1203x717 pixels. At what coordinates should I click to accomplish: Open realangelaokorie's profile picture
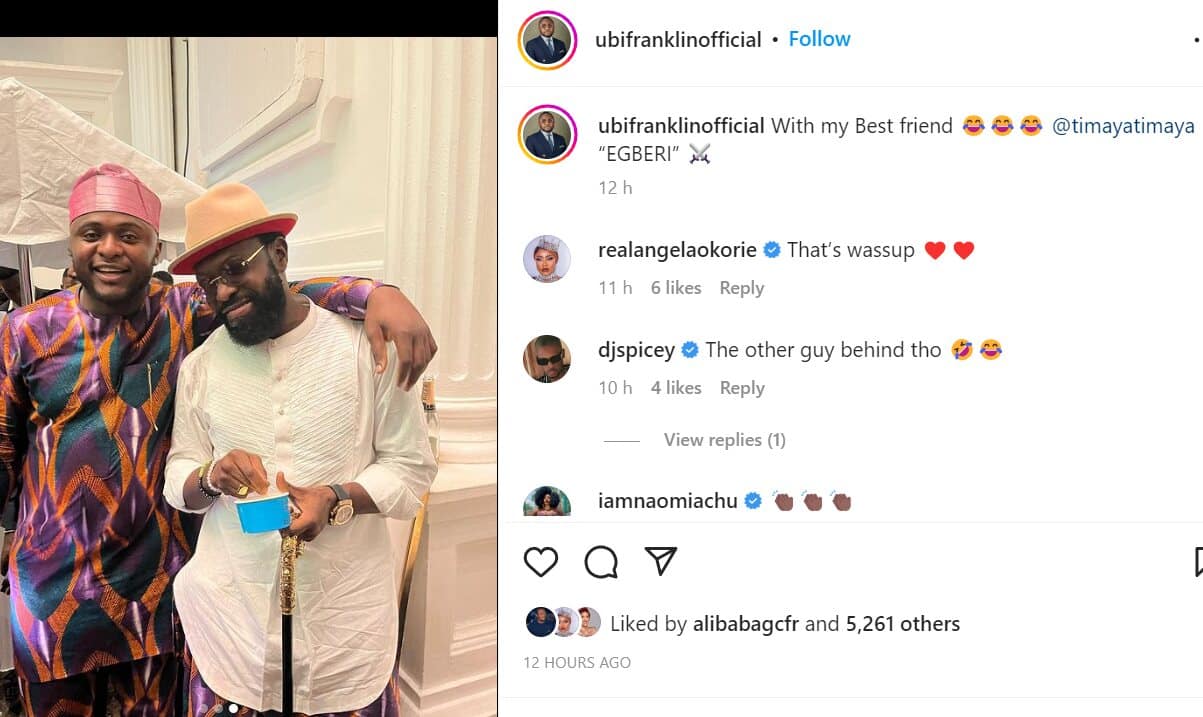point(547,259)
